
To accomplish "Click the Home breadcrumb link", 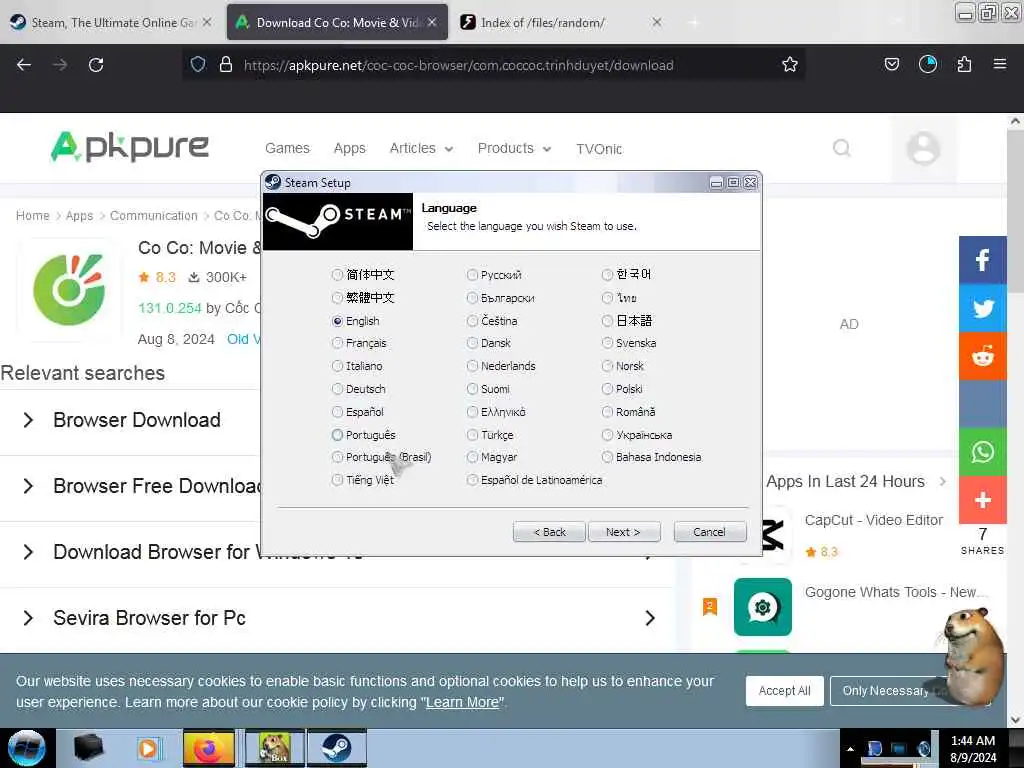I will [33, 216].
